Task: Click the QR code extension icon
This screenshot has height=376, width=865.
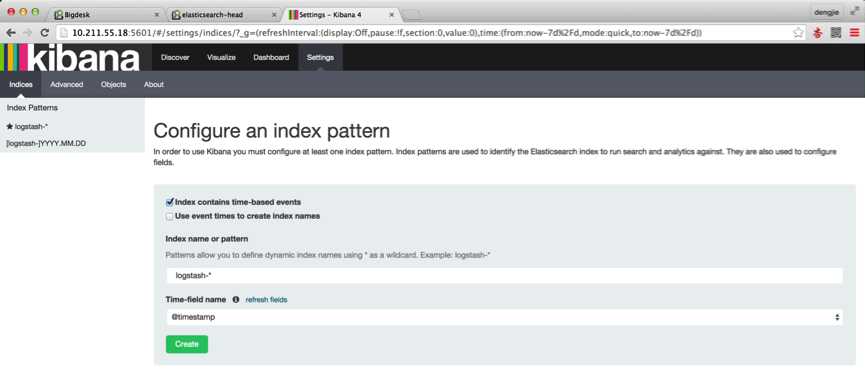Action: coord(836,33)
